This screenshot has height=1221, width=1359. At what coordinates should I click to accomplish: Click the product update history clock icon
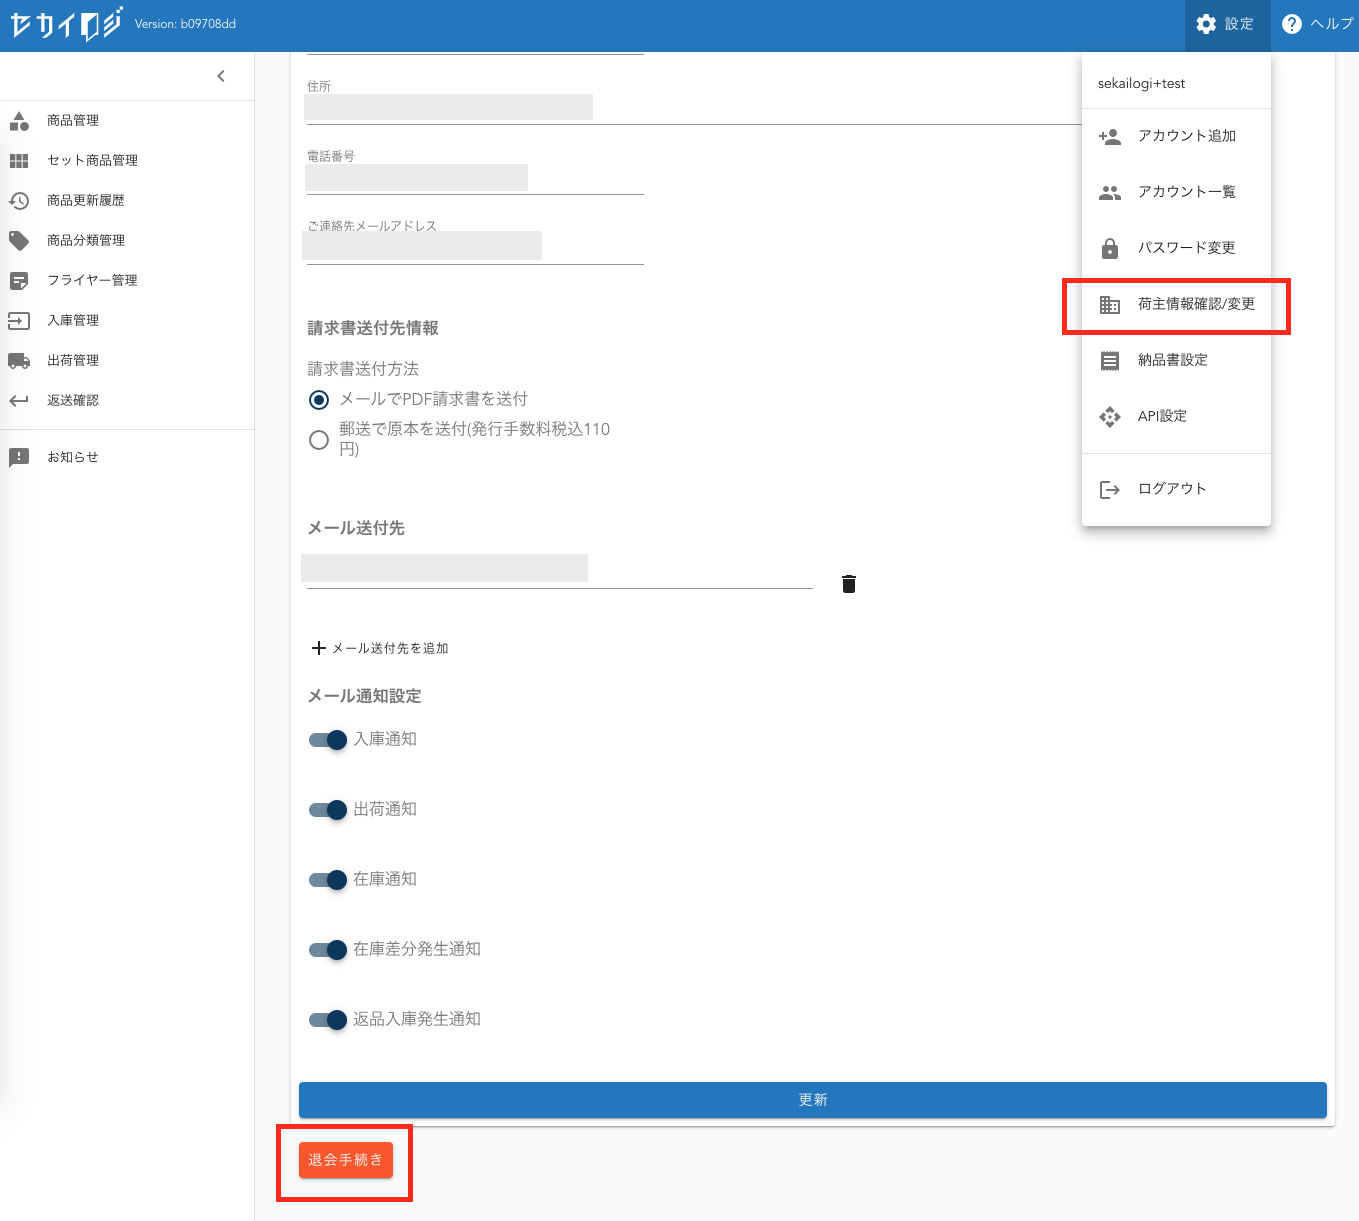tap(19, 200)
